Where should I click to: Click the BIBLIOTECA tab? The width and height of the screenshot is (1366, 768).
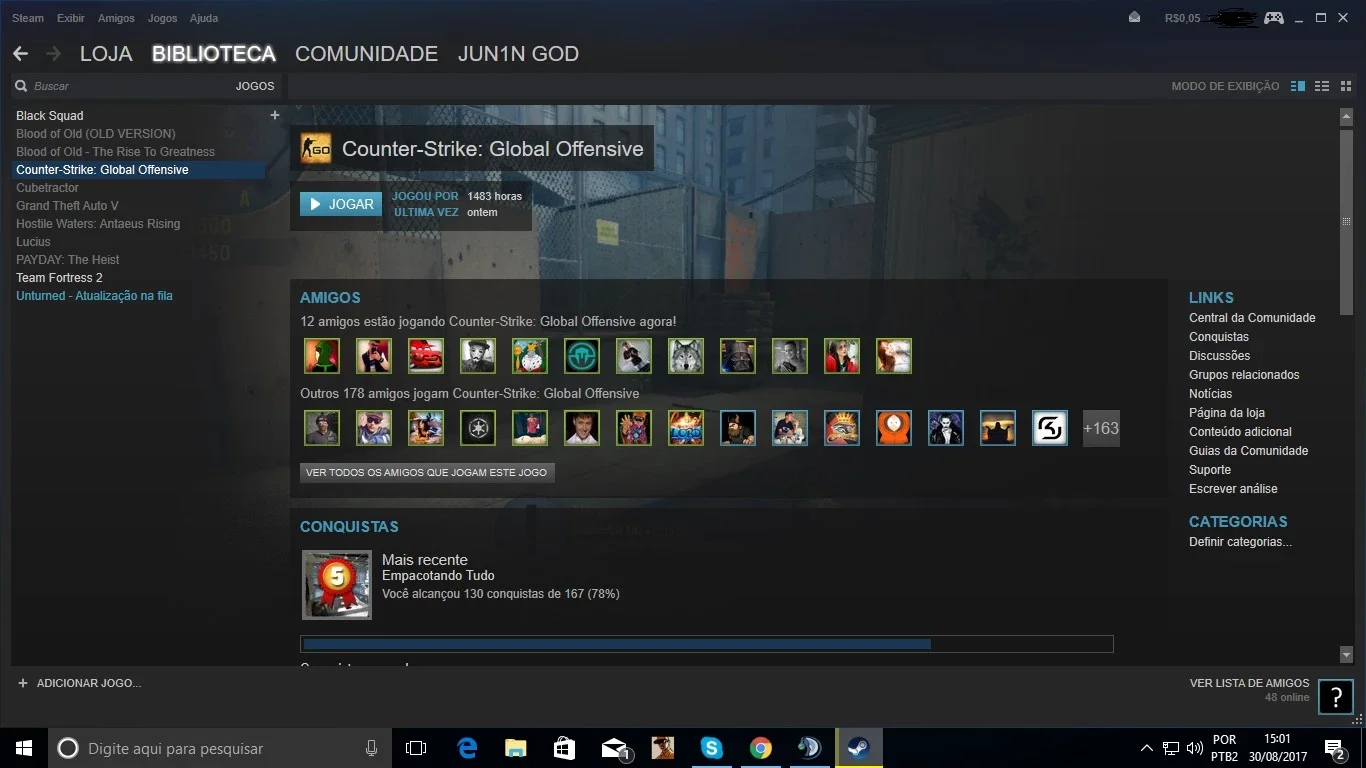pos(214,54)
